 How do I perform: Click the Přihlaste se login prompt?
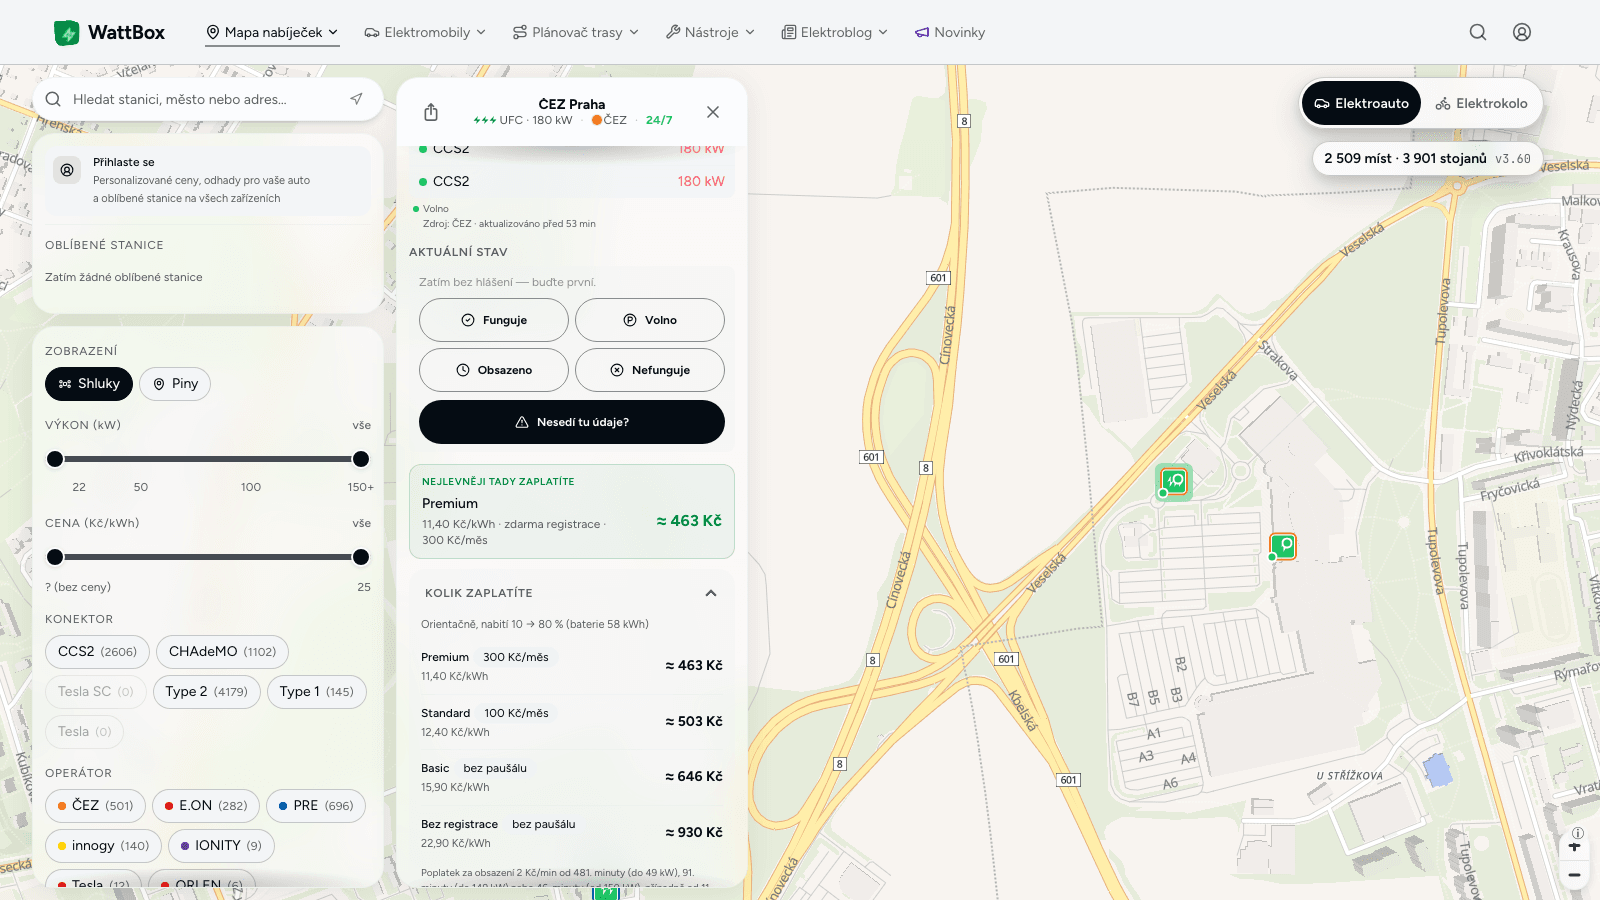(x=207, y=180)
